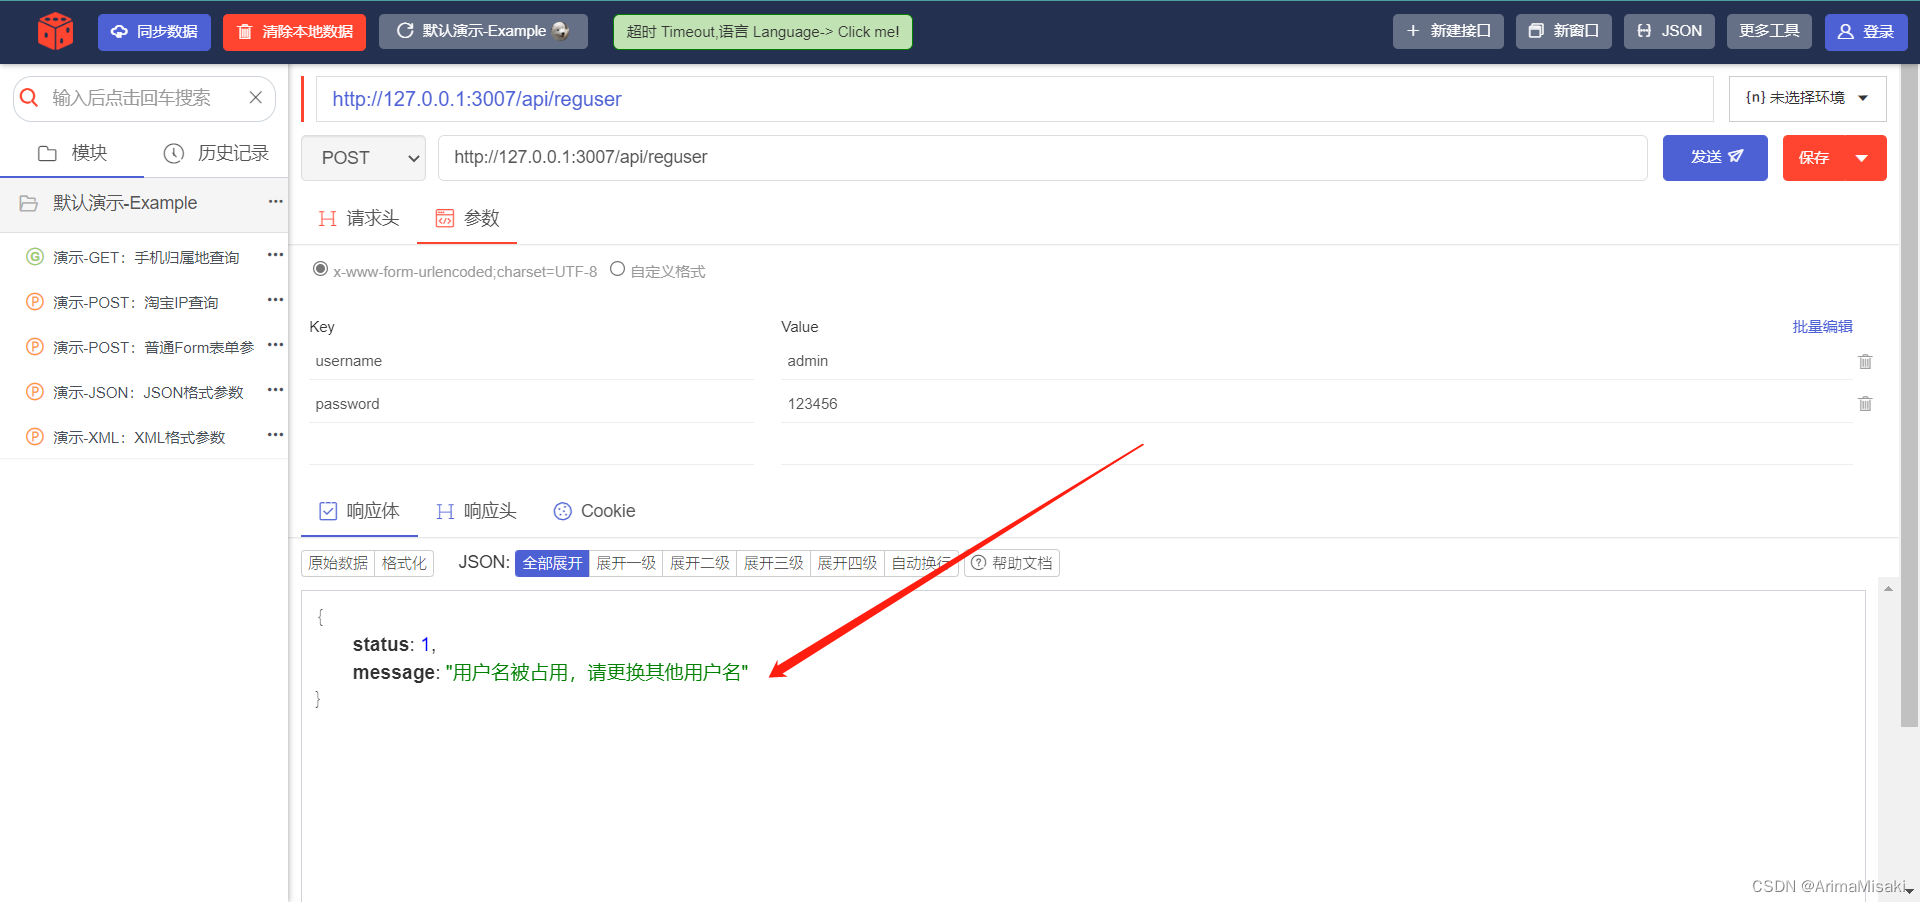Open more options for 演示-GET 手机归属地查询
The height and width of the screenshot is (902, 1920).
pyautogui.click(x=276, y=256)
